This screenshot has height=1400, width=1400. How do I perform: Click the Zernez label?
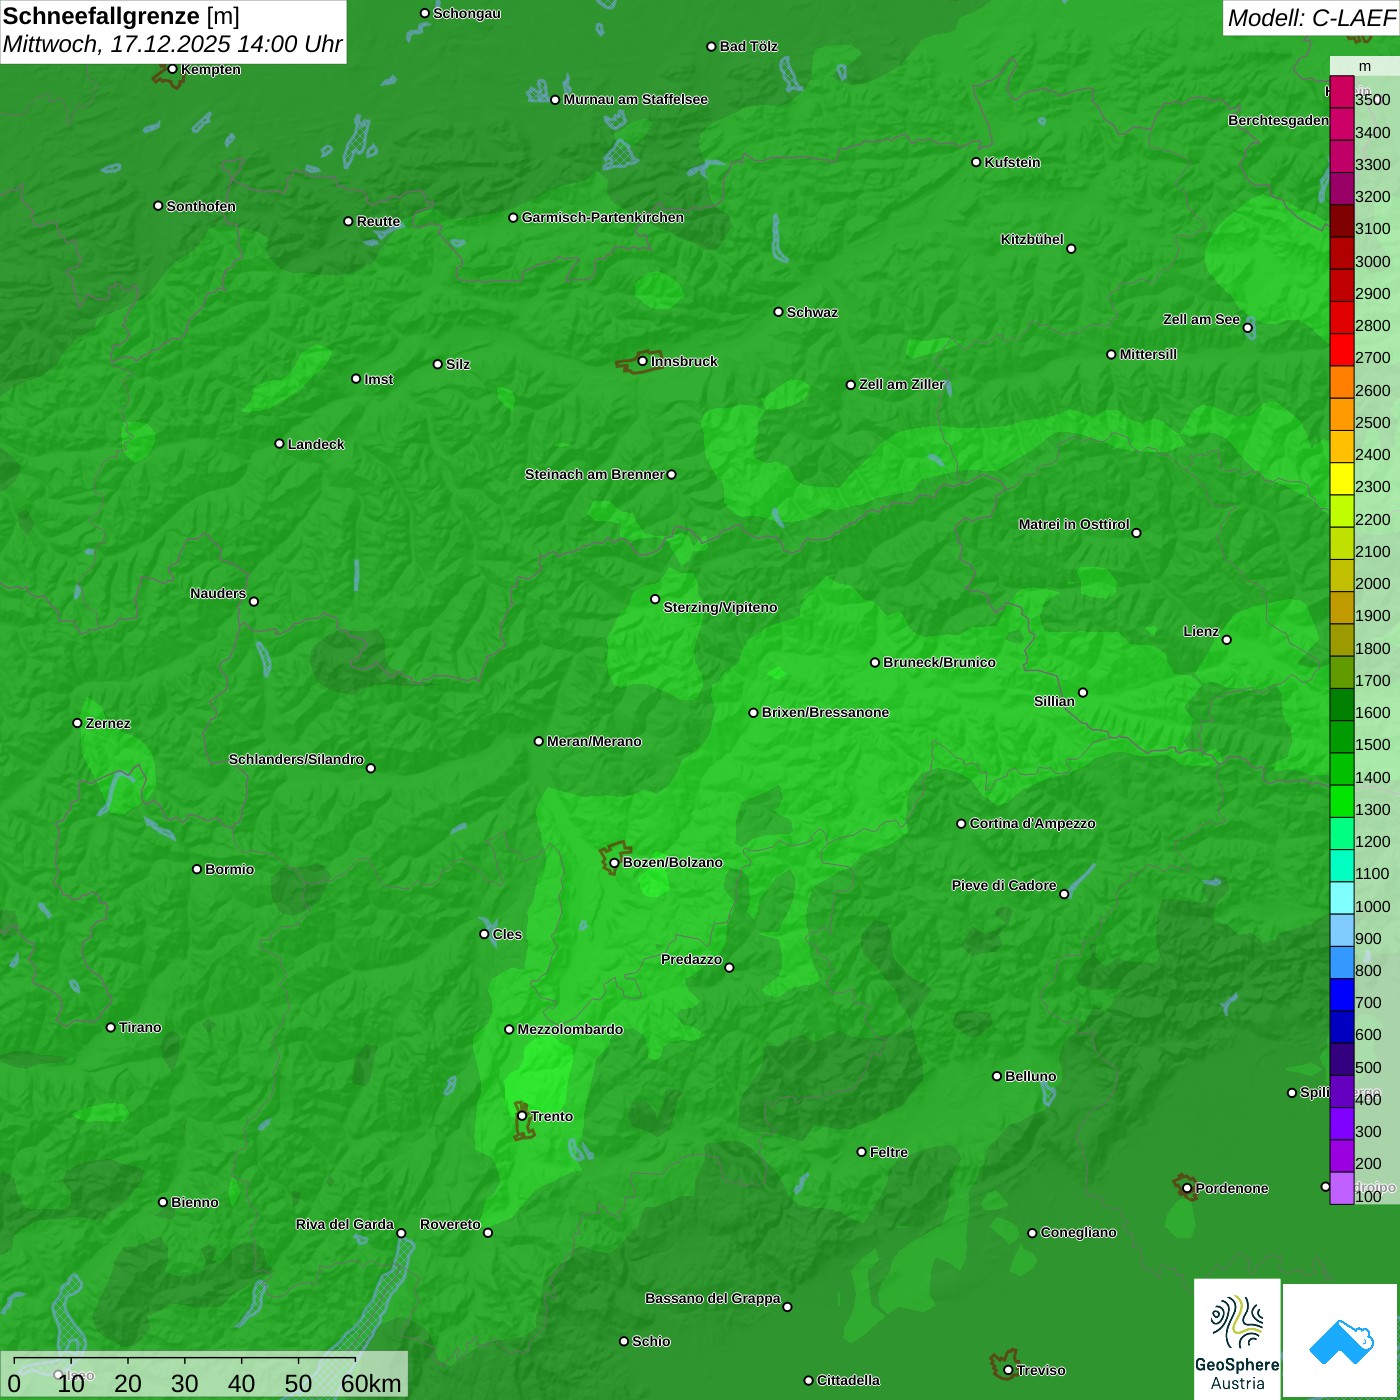(108, 723)
